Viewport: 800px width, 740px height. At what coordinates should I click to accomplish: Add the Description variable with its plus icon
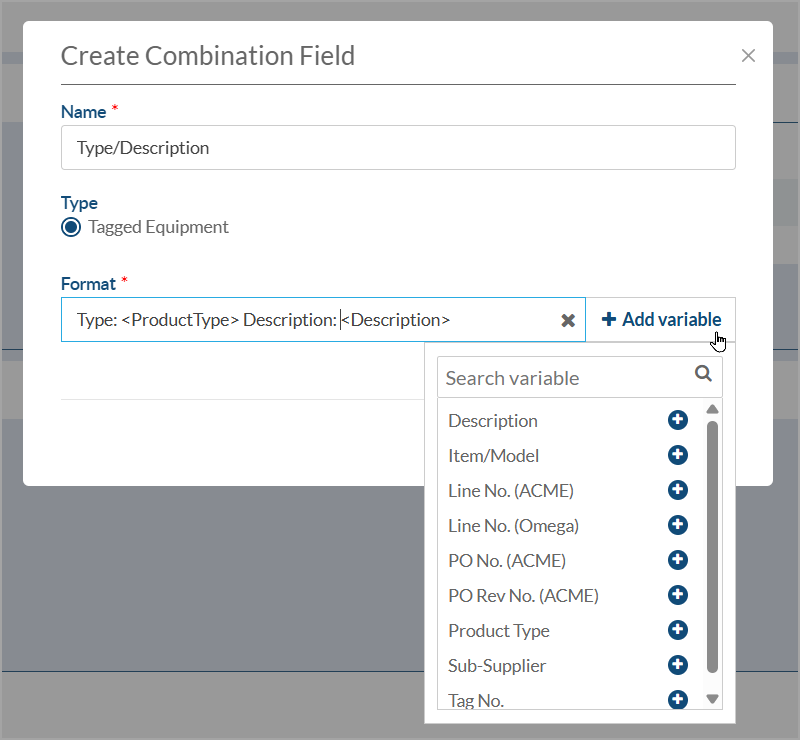(x=677, y=421)
